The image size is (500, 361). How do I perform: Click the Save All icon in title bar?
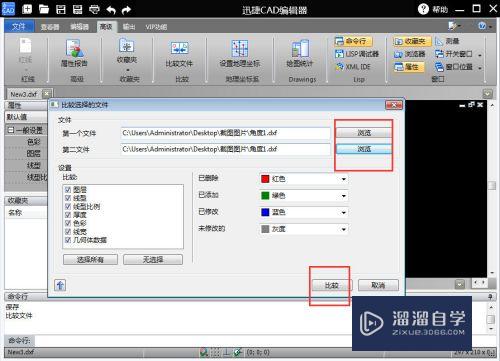coord(78,9)
